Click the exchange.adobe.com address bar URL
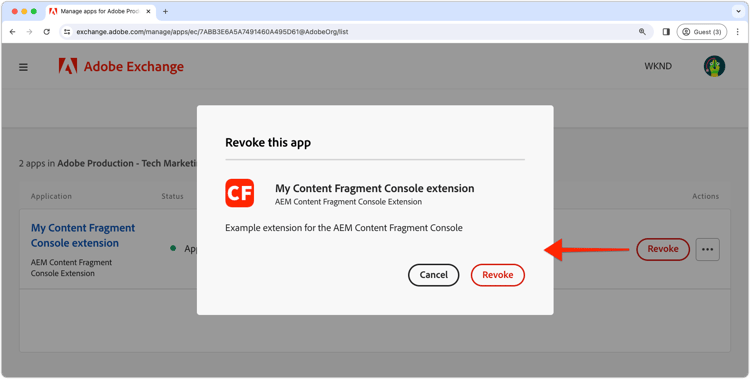Viewport: 750px width, 379px height. pos(212,32)
